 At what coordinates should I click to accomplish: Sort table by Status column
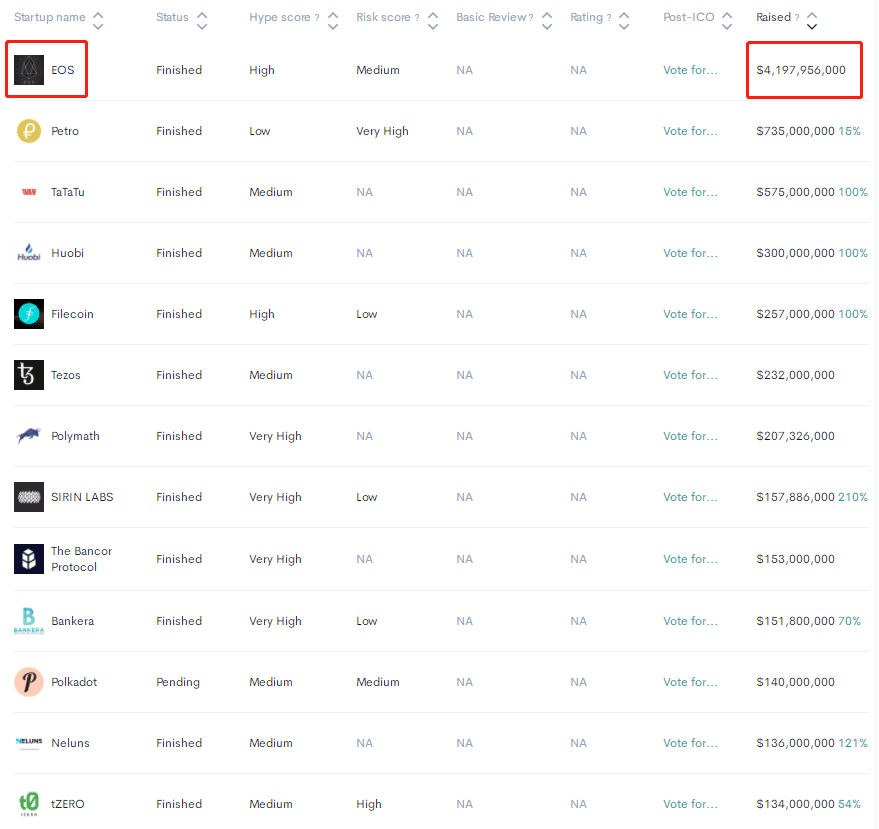point(202,21)
